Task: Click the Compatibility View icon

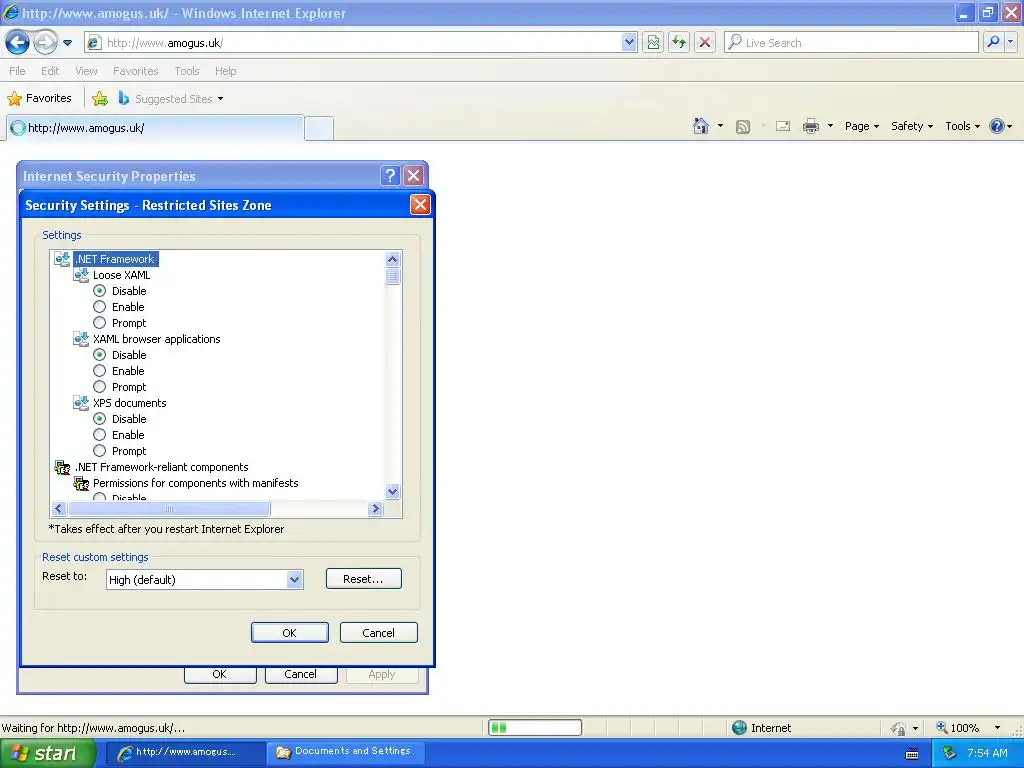Action: 653,43
